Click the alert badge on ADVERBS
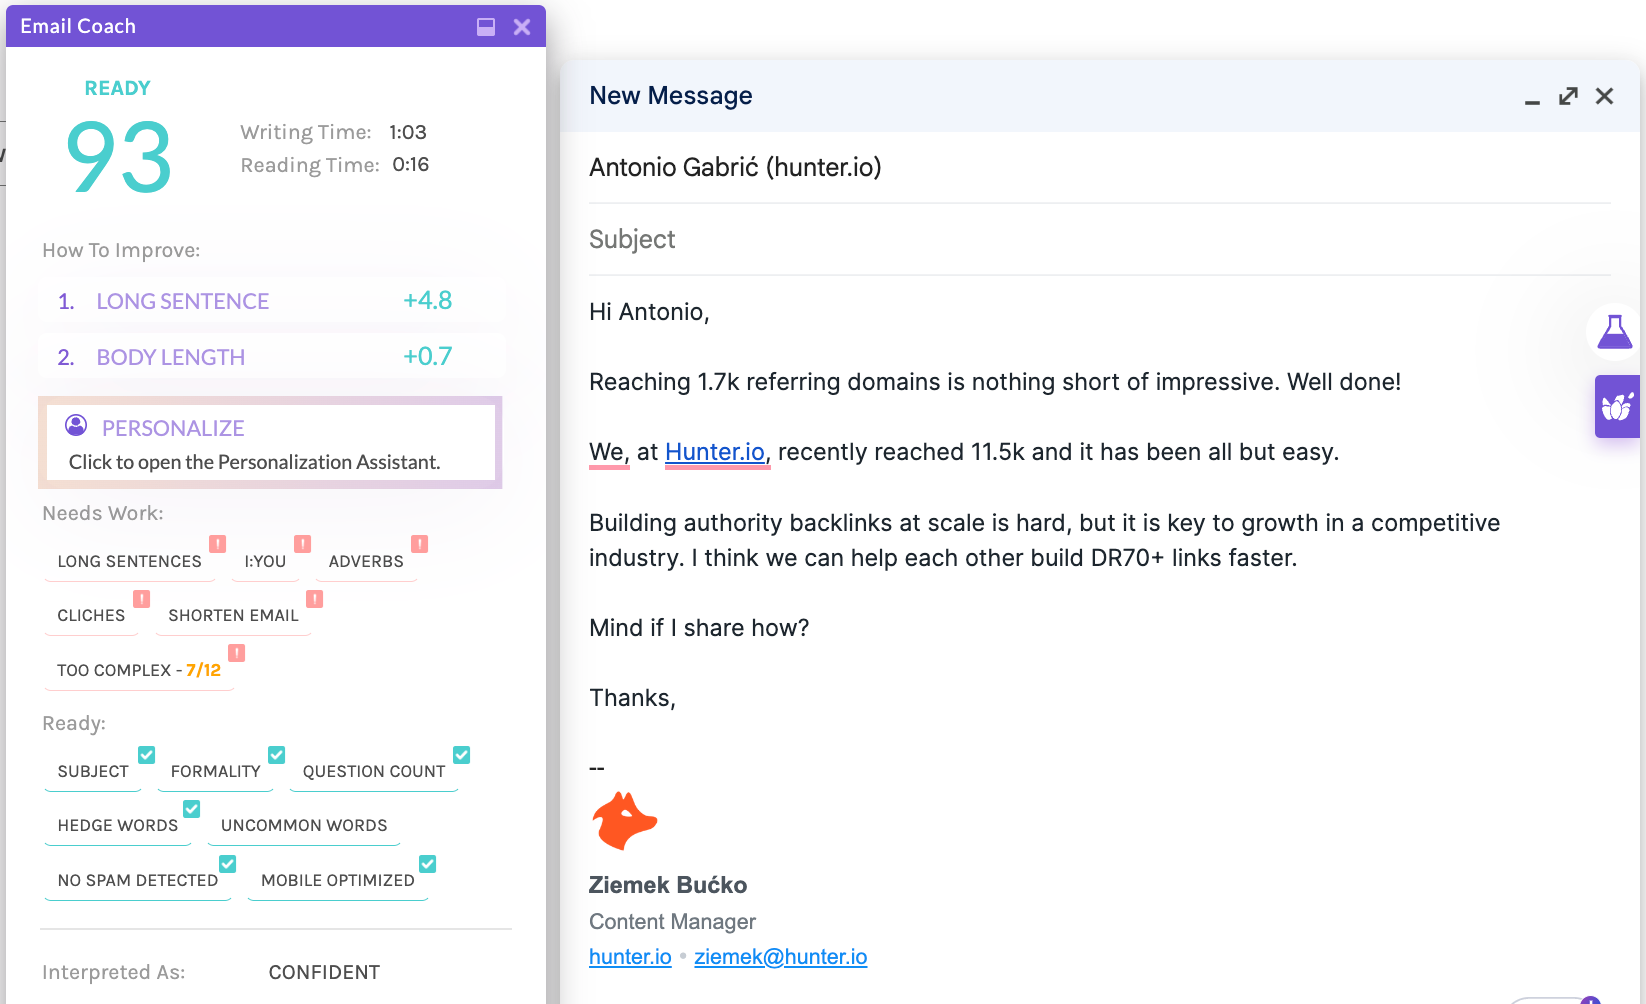1646x1004 pixels. coord(420,544)
